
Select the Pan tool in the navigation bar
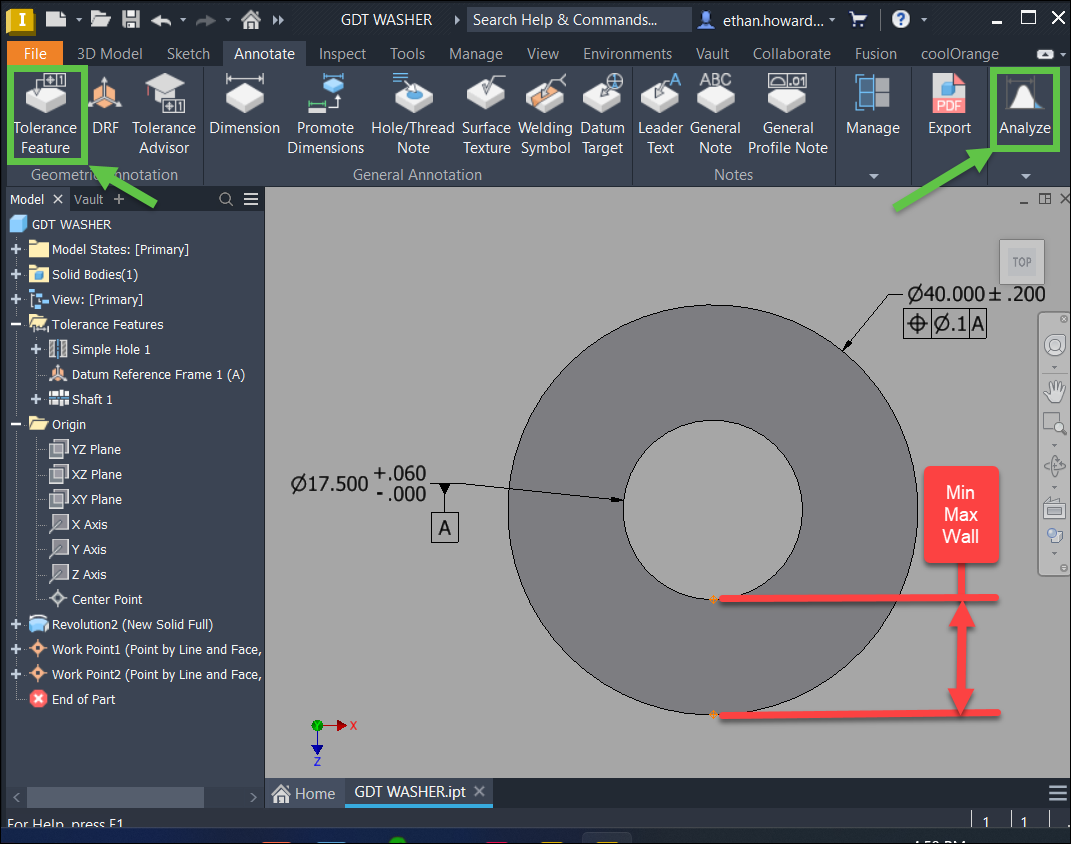point(1054,391)
